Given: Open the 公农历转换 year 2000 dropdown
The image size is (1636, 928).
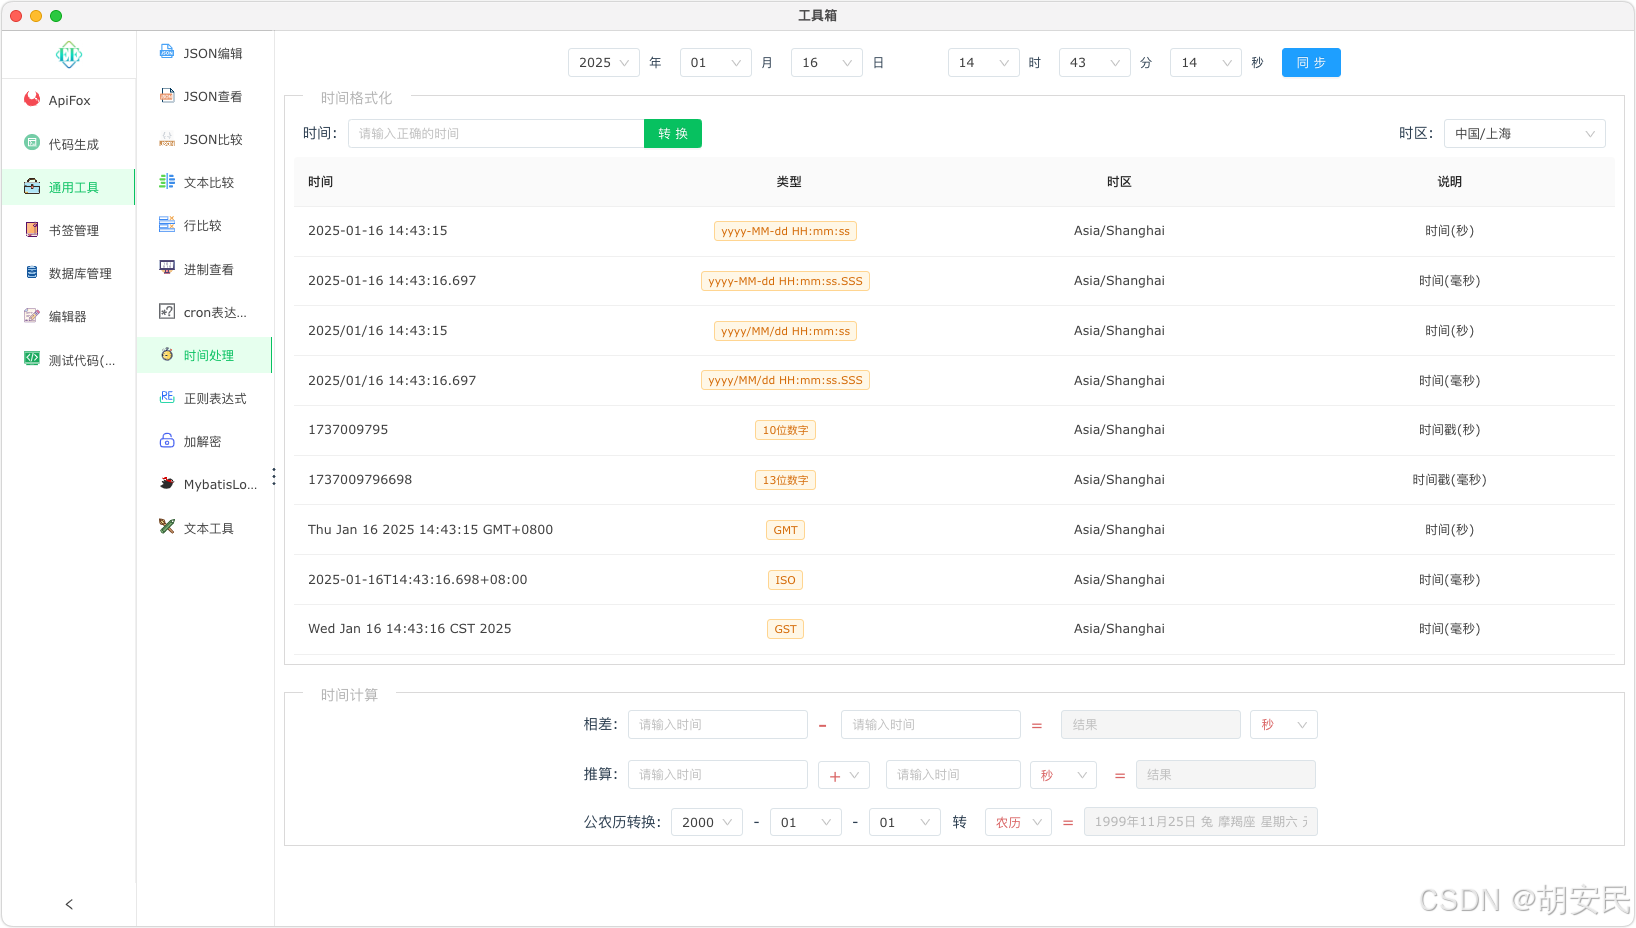Looking at the screenshot, I should click(x=707, y=822).
